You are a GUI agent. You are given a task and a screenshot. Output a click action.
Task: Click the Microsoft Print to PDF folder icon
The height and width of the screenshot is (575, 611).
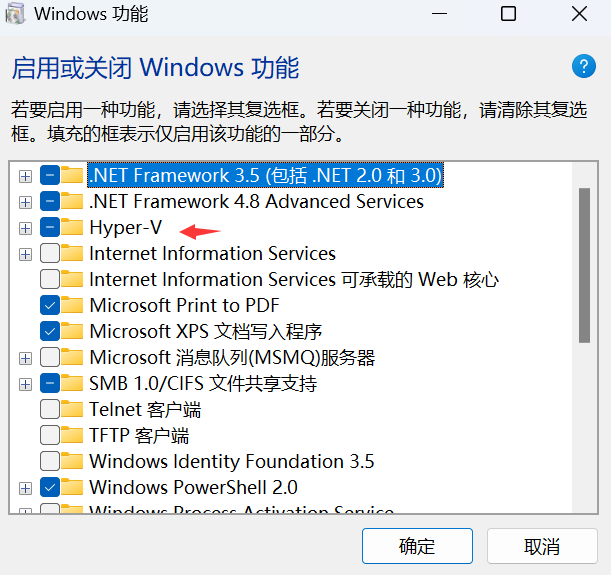pyautogui.click(x=72, y=305)
